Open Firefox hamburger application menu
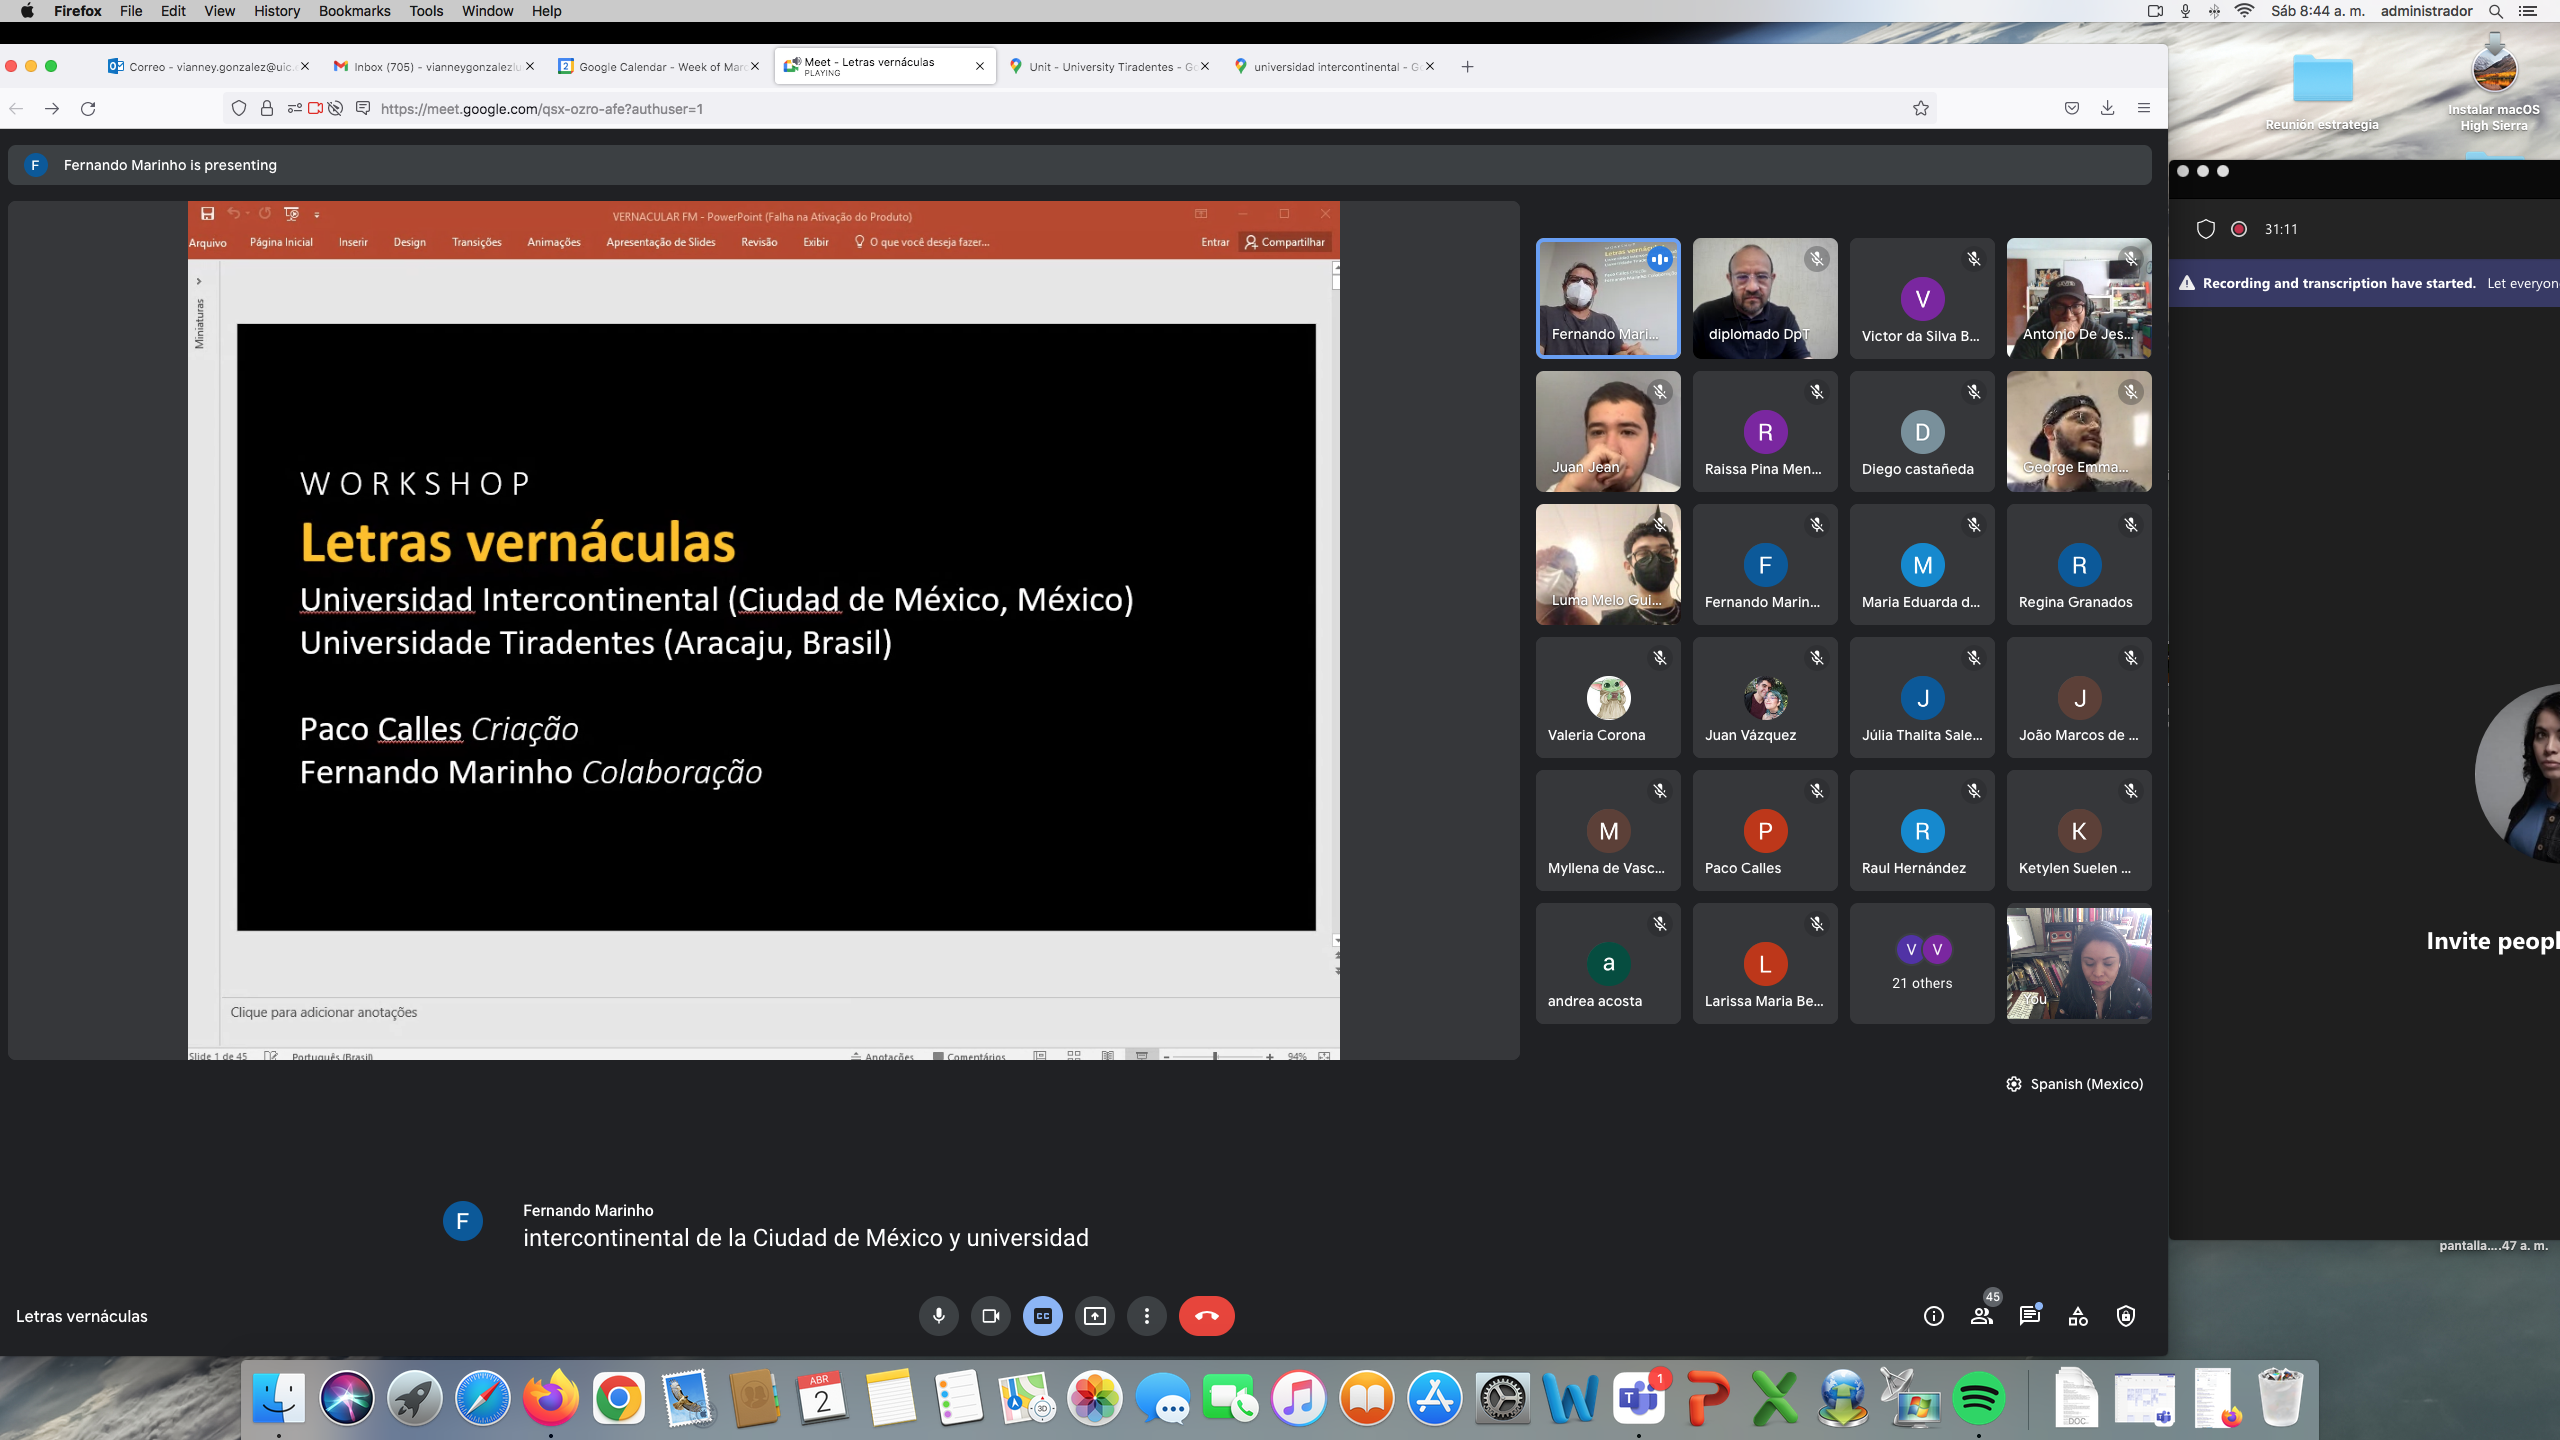The width and height of the screenshot is (2560, 1440). [x=2144, y=108]
